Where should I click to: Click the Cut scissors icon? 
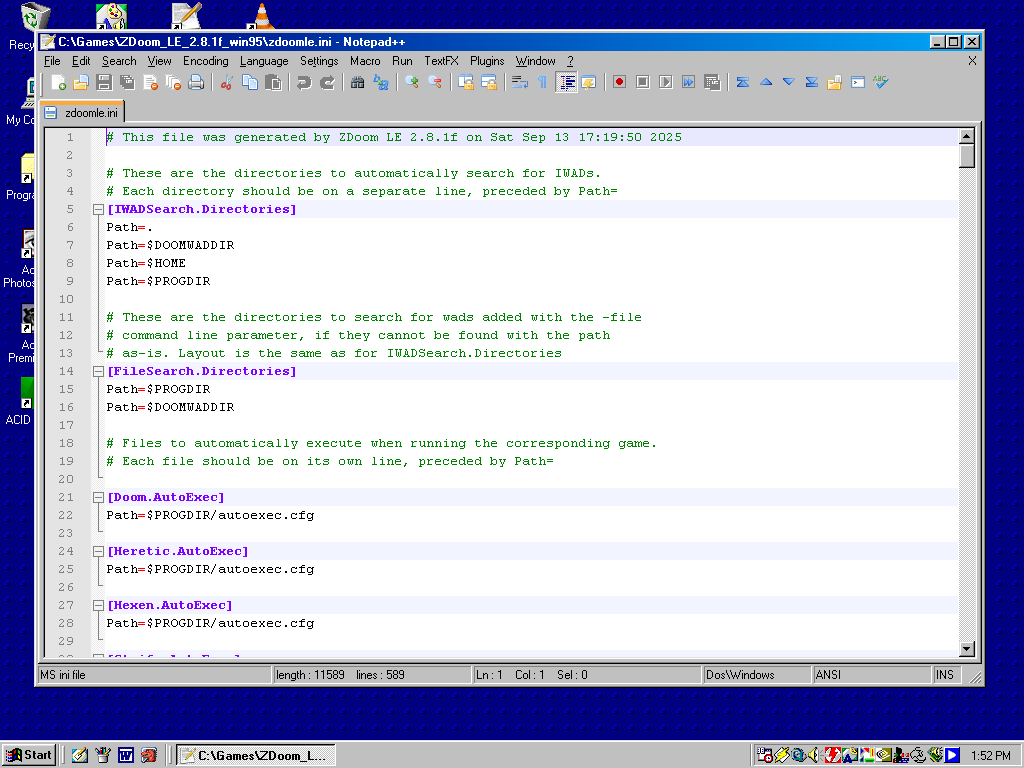(x=227, y=82)
